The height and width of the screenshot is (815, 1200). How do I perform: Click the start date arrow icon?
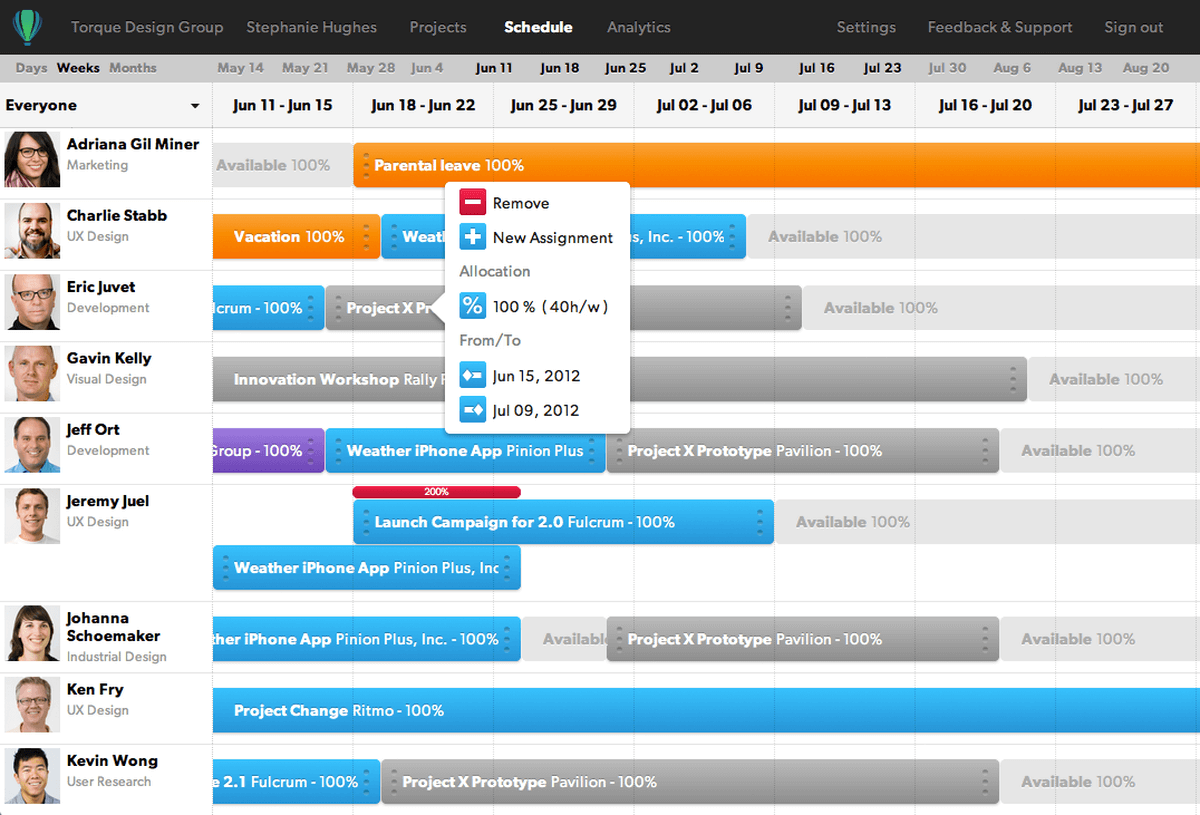tap(472, 376)
